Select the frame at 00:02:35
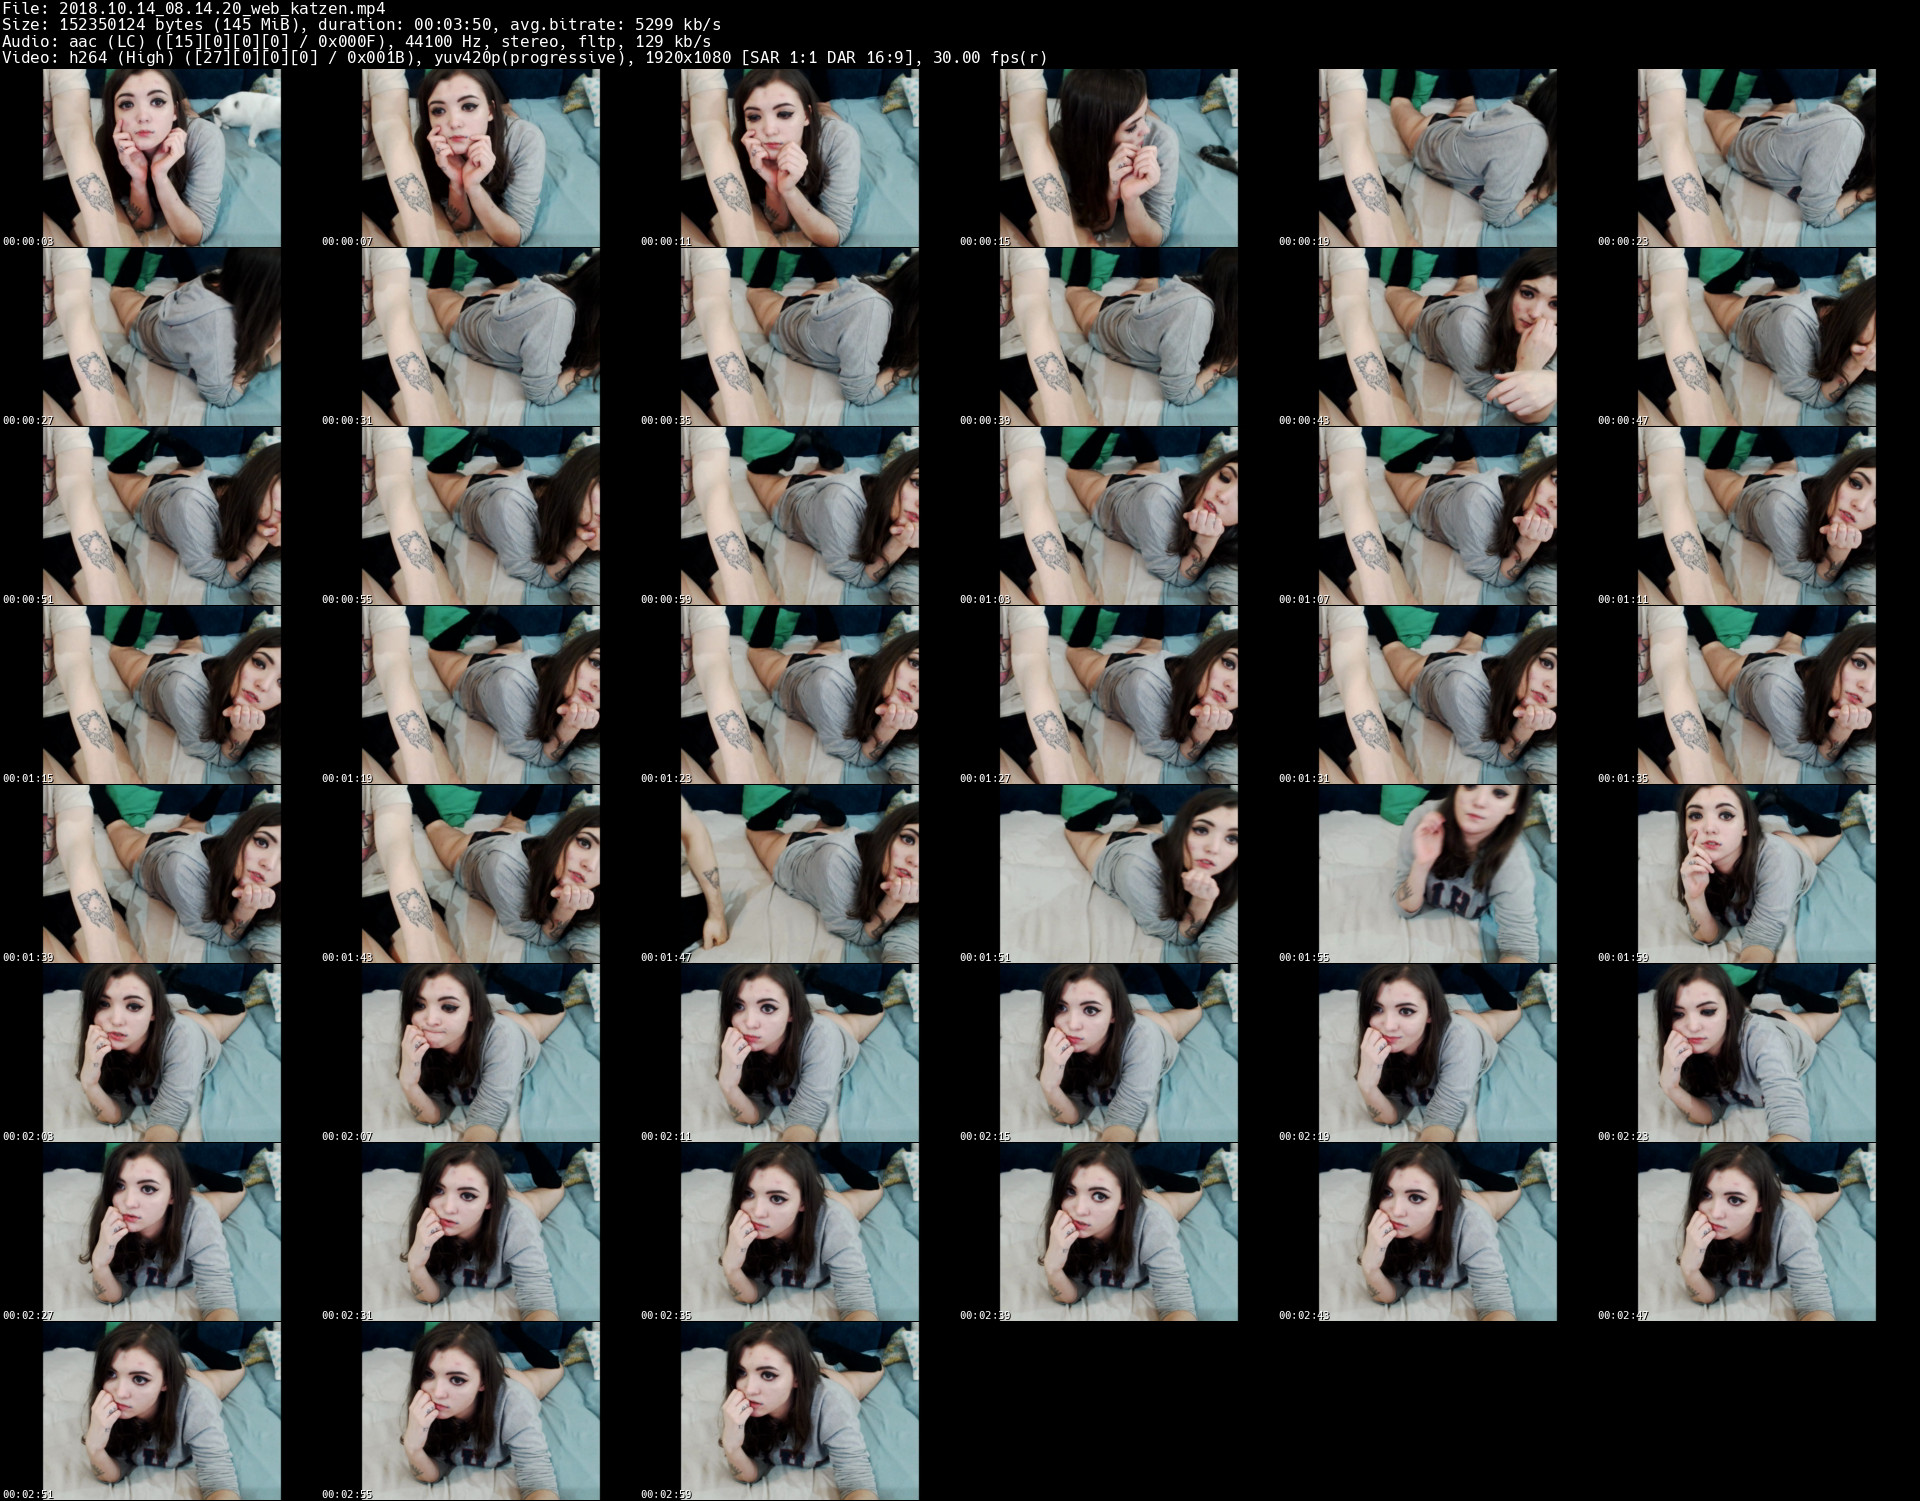Image resolution: width=1920 pixels, height=1501 pixels. tap(799, 1232)
